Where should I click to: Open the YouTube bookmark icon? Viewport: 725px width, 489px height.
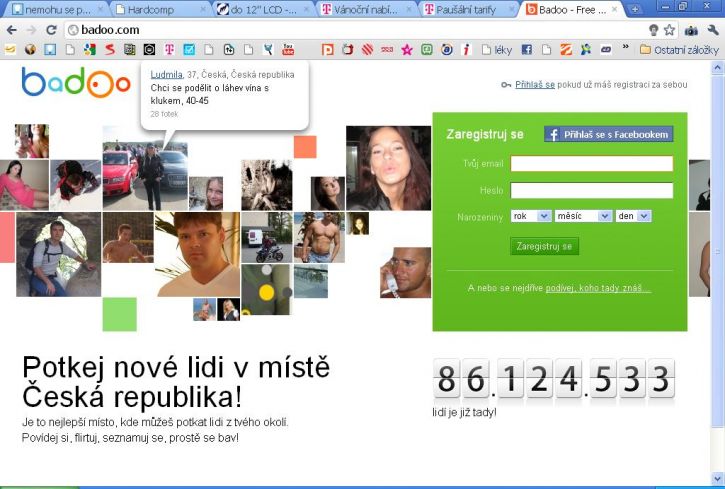288,49
